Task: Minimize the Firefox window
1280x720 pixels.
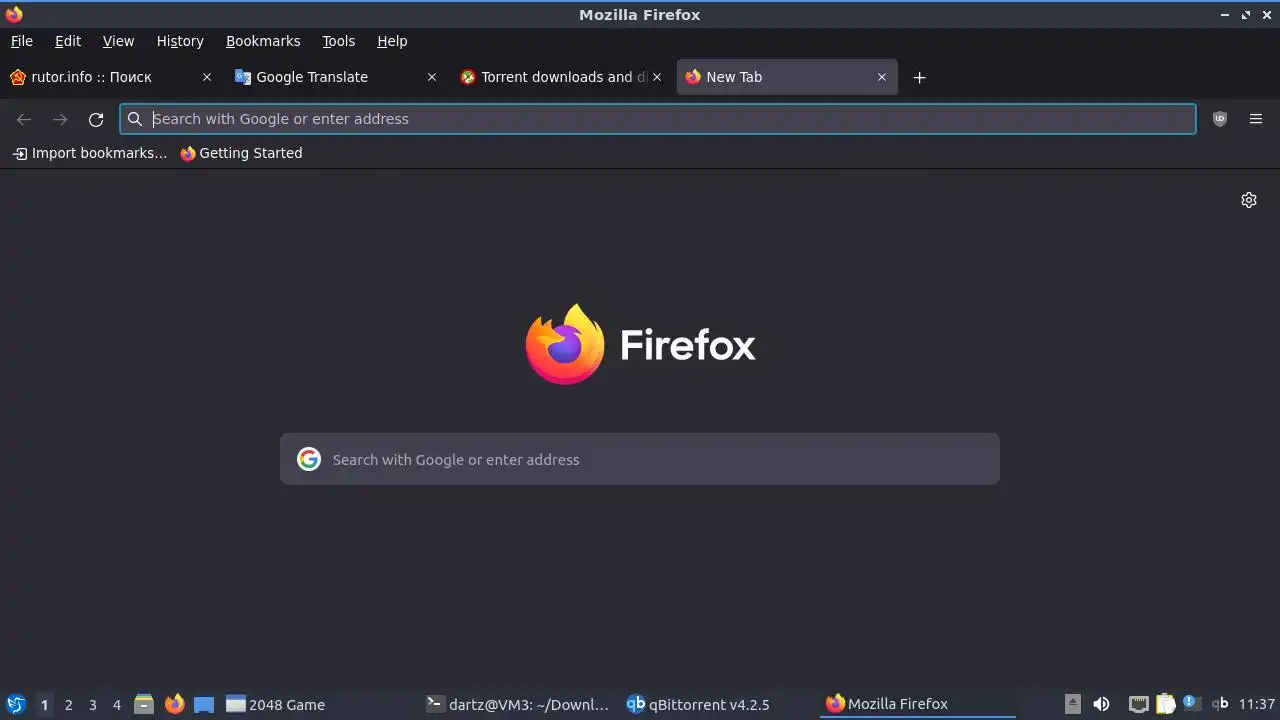Action: click(x=1225, y=15)
